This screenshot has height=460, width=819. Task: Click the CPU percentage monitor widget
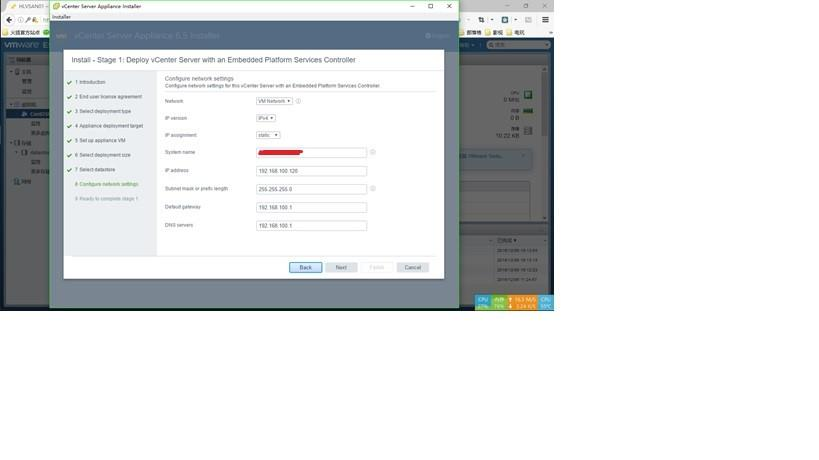point(483,303)
